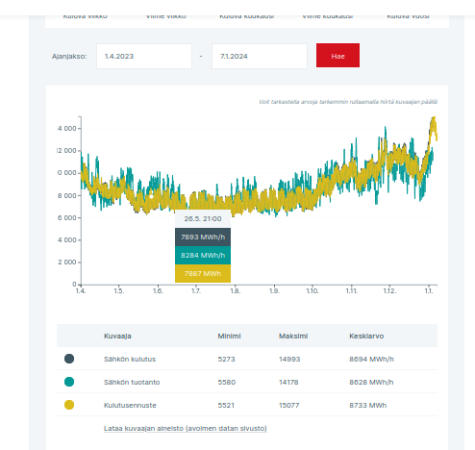Viewport: 475px width, 450px height.
Task: Click the Kulutusennuste row label
Action: (130, 405)
